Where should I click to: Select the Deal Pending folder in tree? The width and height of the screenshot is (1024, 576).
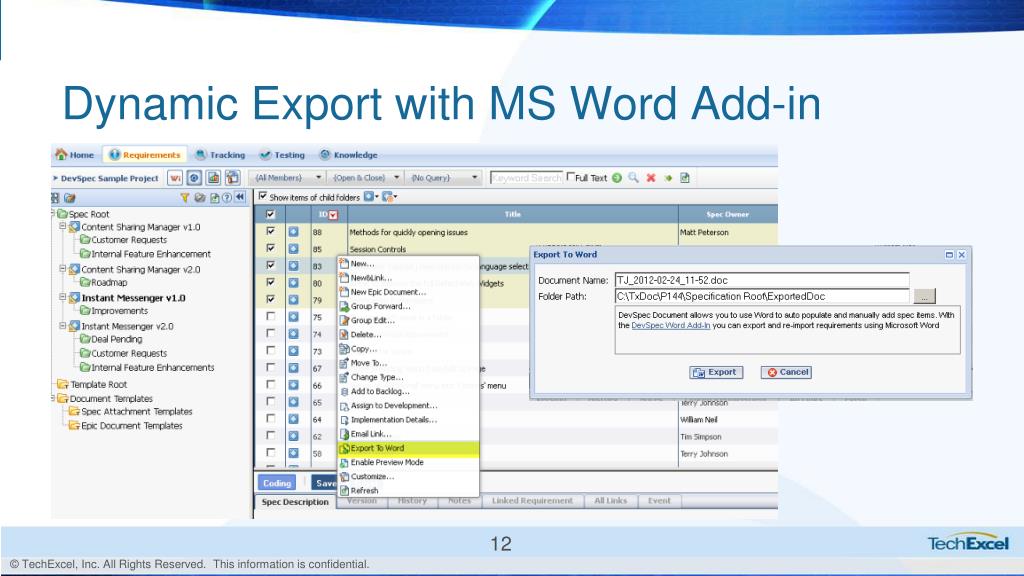[x=111, y=339]
